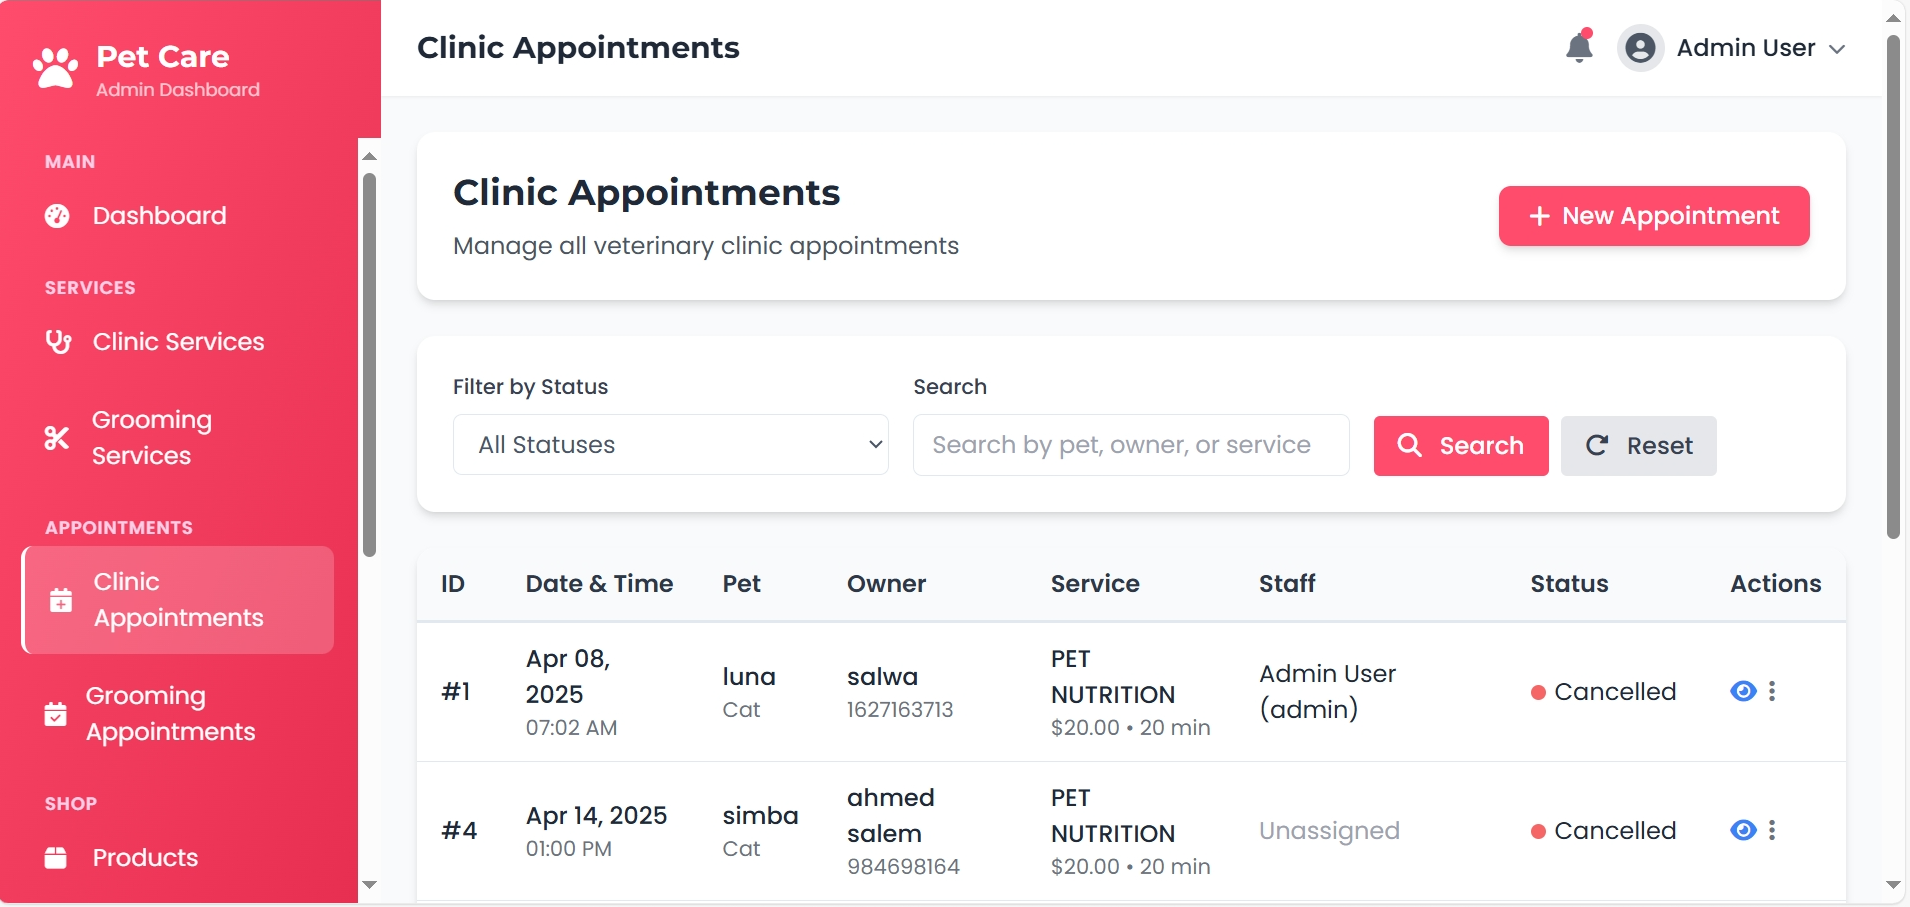View details of appointment #1 via eye icon
The image size is (1910, 907).
1743,691
